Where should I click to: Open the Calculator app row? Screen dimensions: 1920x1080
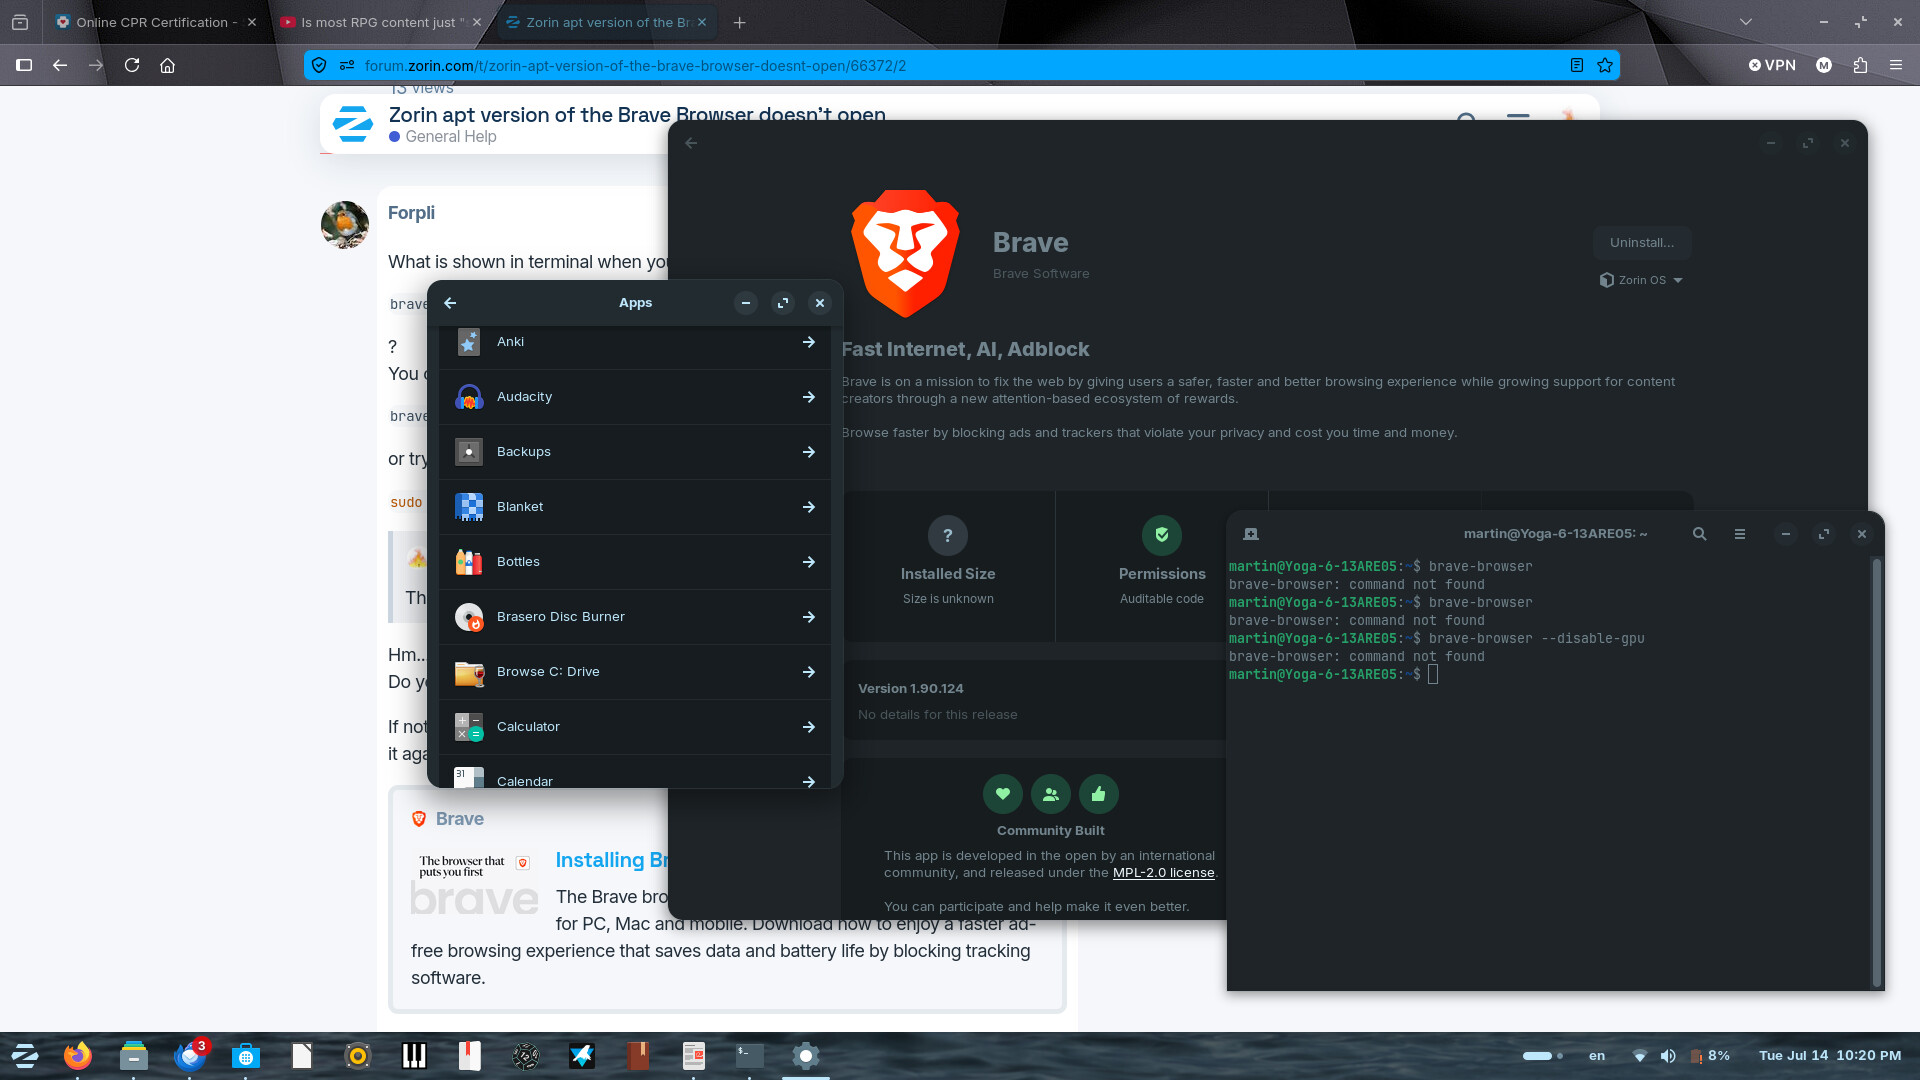point(635,727)
